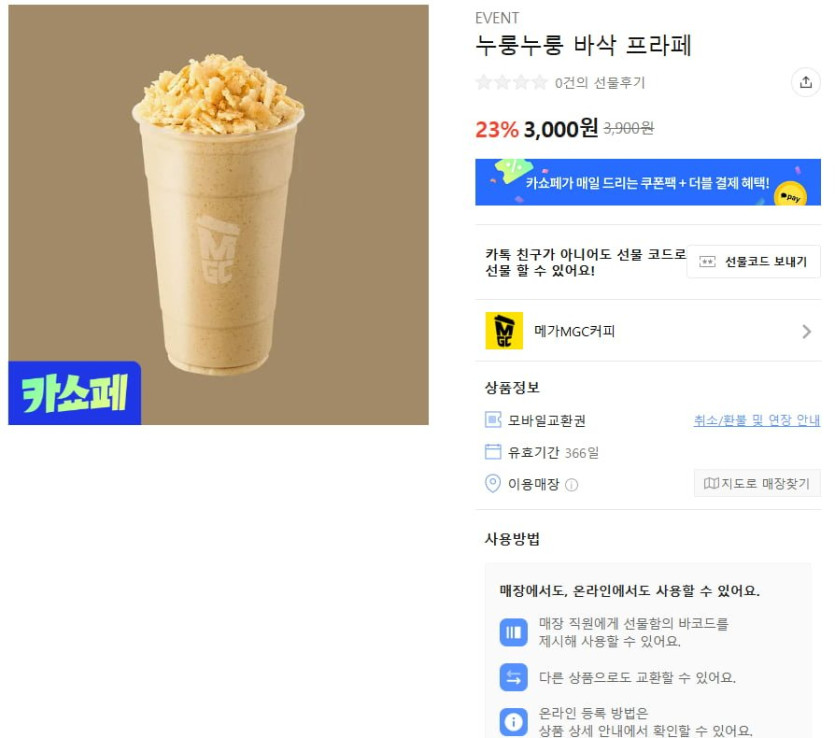Click the 지도로 매장찾기 button
Viewport: 835px width, 738px height.
click(757, 483)
